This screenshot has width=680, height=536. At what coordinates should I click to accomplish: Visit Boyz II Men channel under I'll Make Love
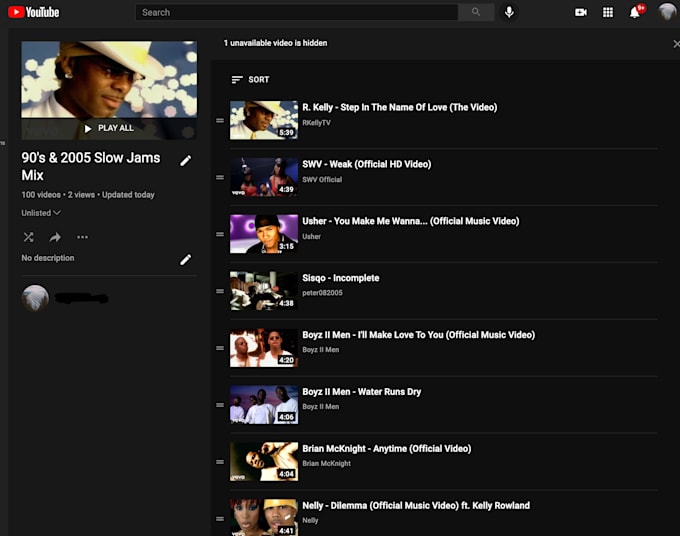point(320,350)
